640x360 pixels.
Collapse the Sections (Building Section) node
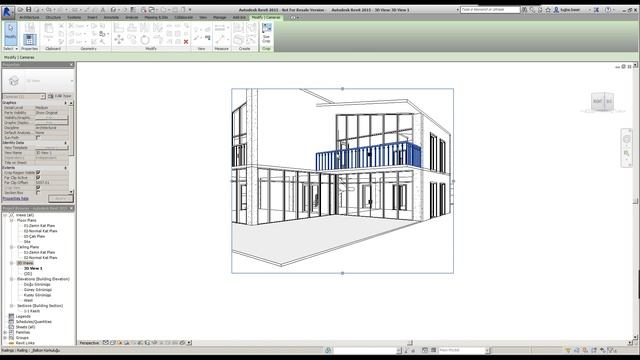12,306
